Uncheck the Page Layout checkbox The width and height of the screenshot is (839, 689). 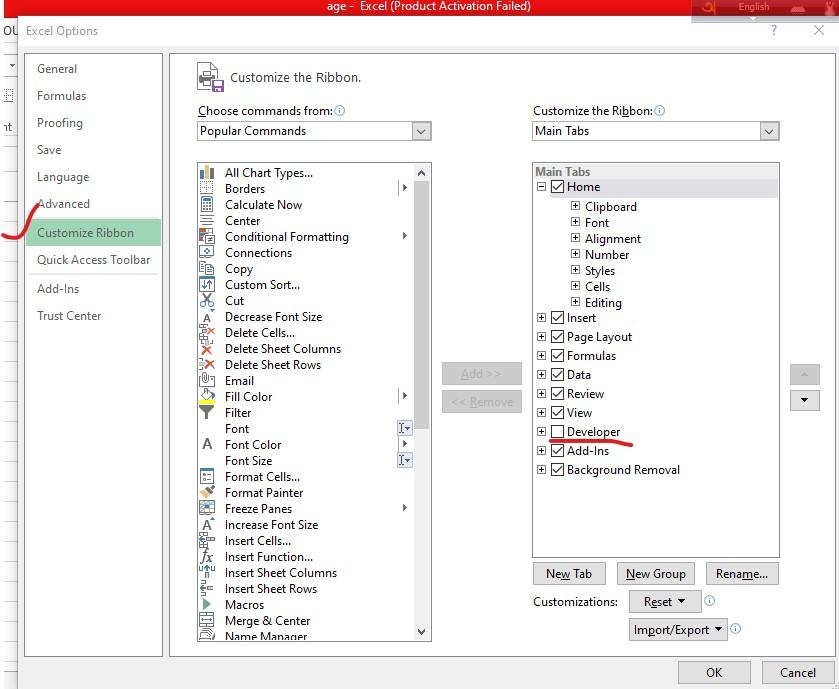[x=557, y=337]
